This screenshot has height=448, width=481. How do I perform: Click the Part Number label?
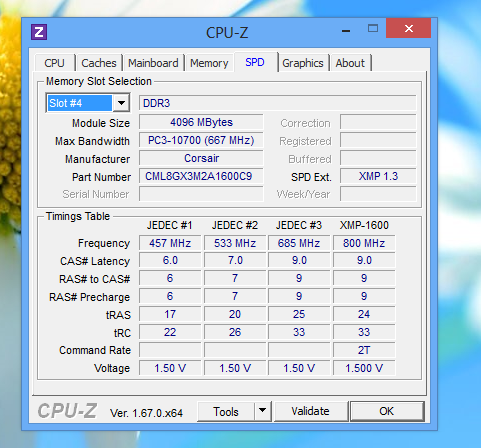pos(101,177)
